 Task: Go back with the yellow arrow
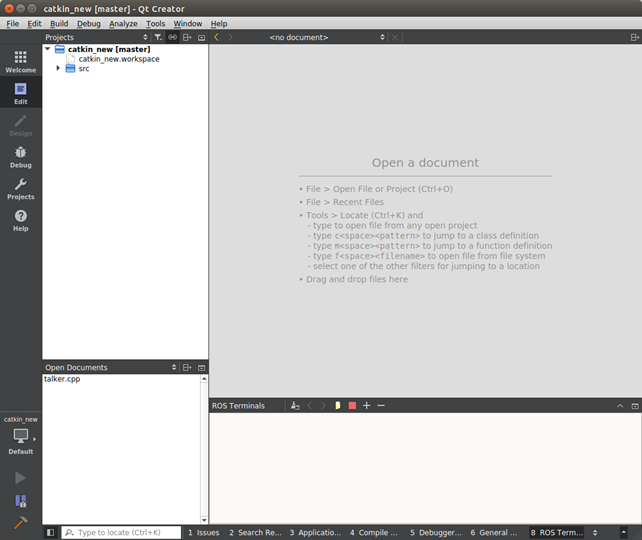pos(217,37)
